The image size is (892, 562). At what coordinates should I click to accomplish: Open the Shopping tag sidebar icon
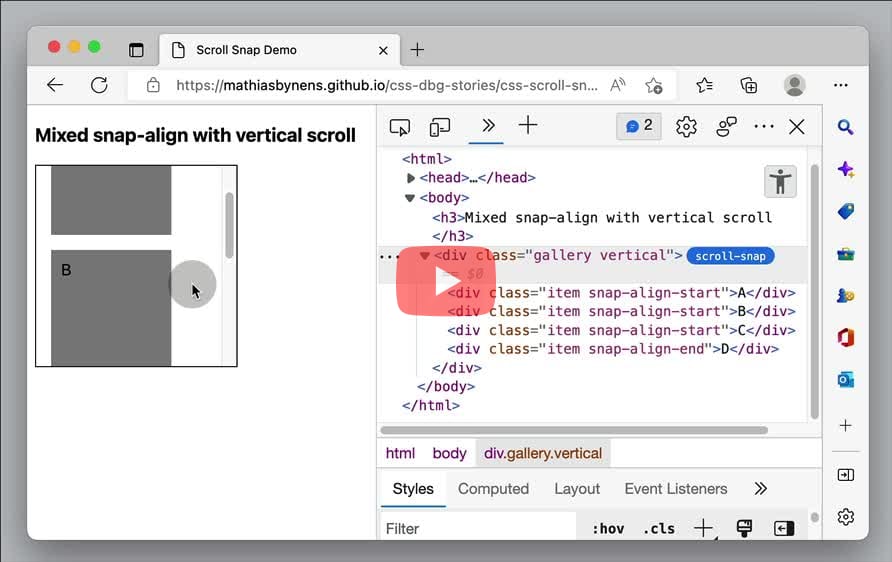point(845,212)
